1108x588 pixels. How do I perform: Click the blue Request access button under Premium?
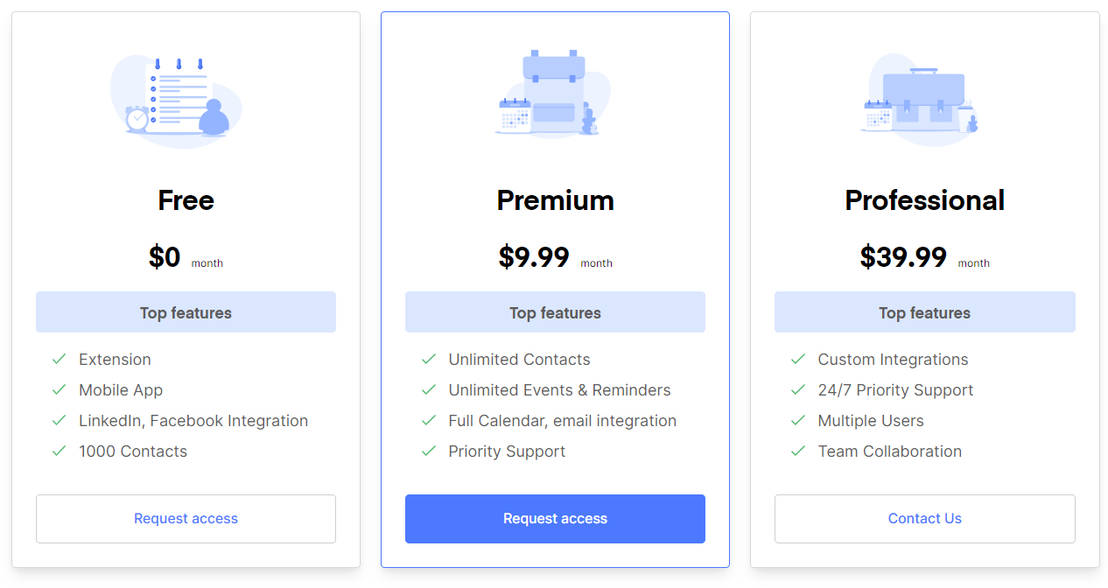tap(555, 518)
